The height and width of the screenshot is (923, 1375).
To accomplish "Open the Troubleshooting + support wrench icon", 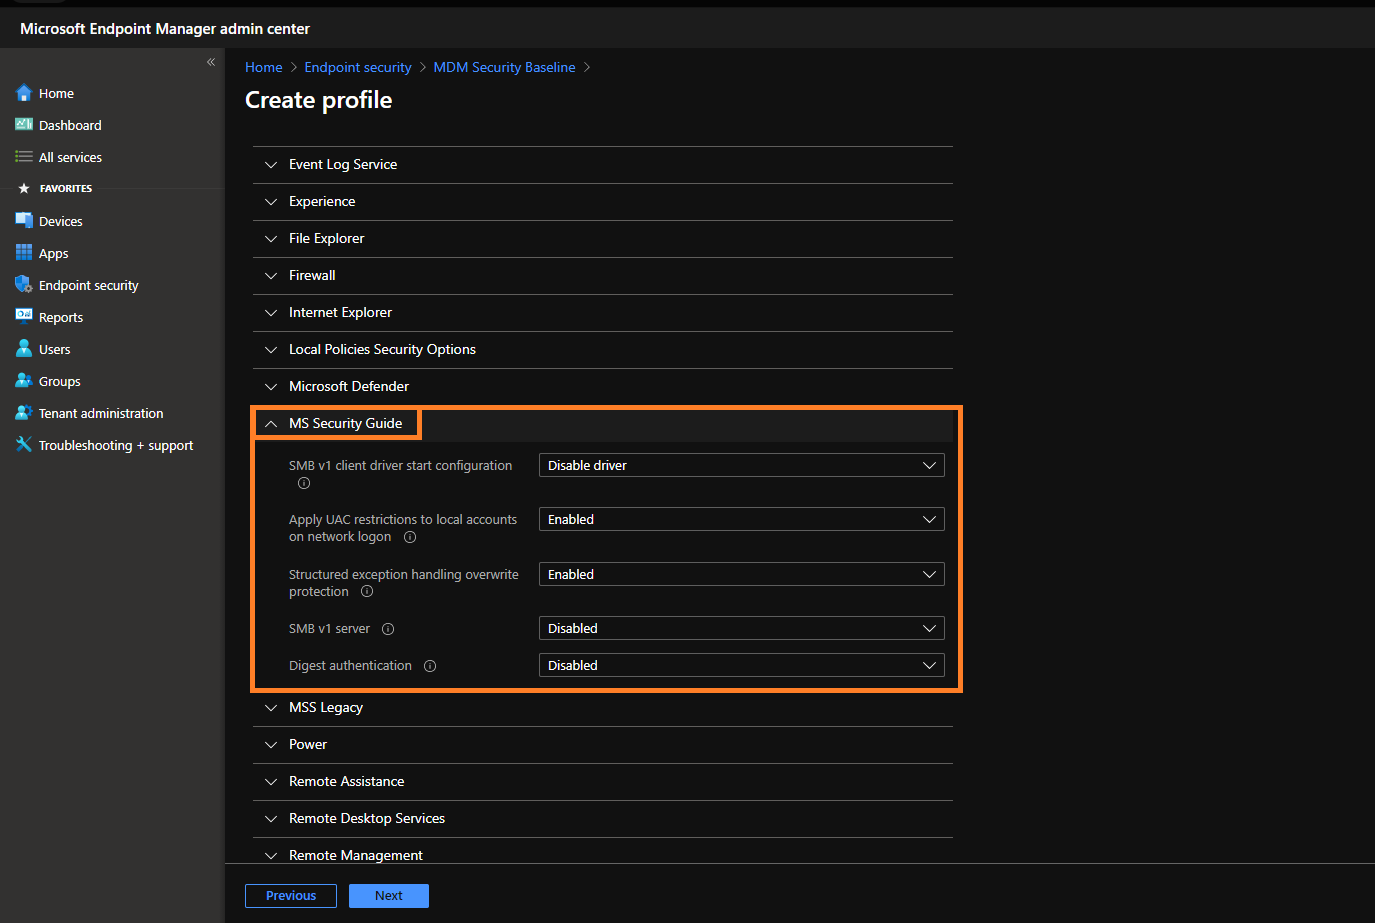I will click(24, 445).
